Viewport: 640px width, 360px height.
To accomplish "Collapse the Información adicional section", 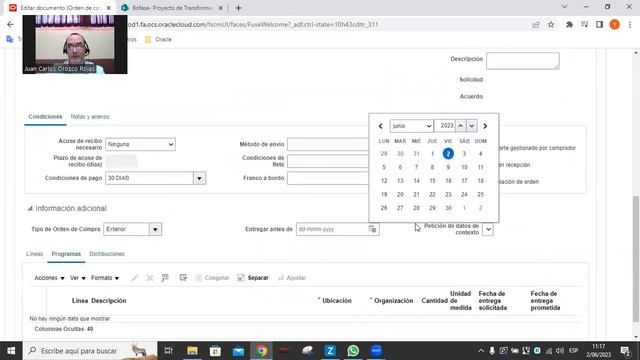I will [x=30, y=209].
